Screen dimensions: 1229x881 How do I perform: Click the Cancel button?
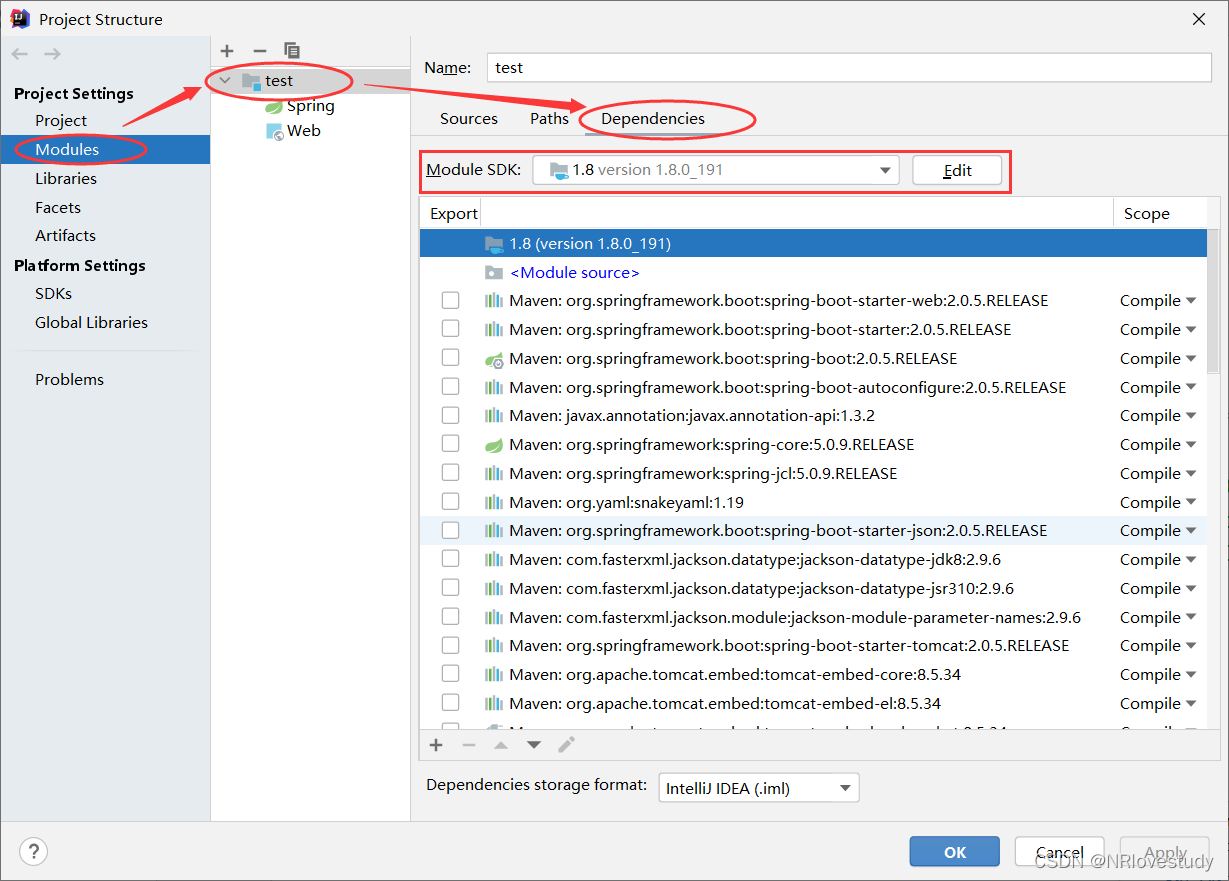pyautogui.click(x=1060, y=852)
